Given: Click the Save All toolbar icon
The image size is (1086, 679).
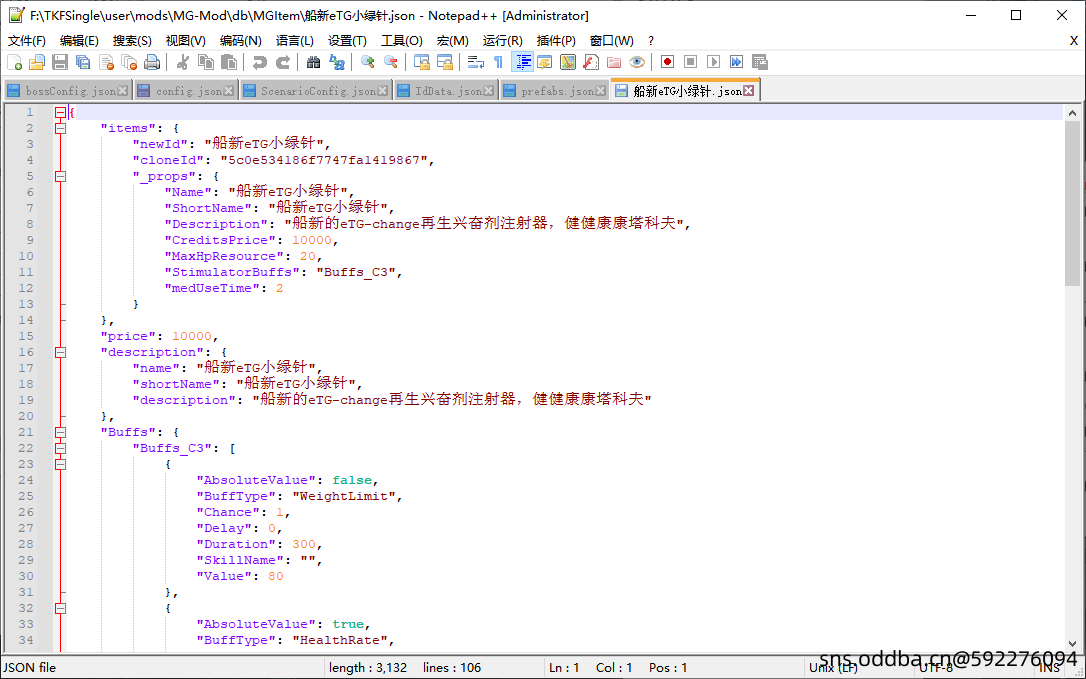Looking at the screenshot, I should [83, 62].
